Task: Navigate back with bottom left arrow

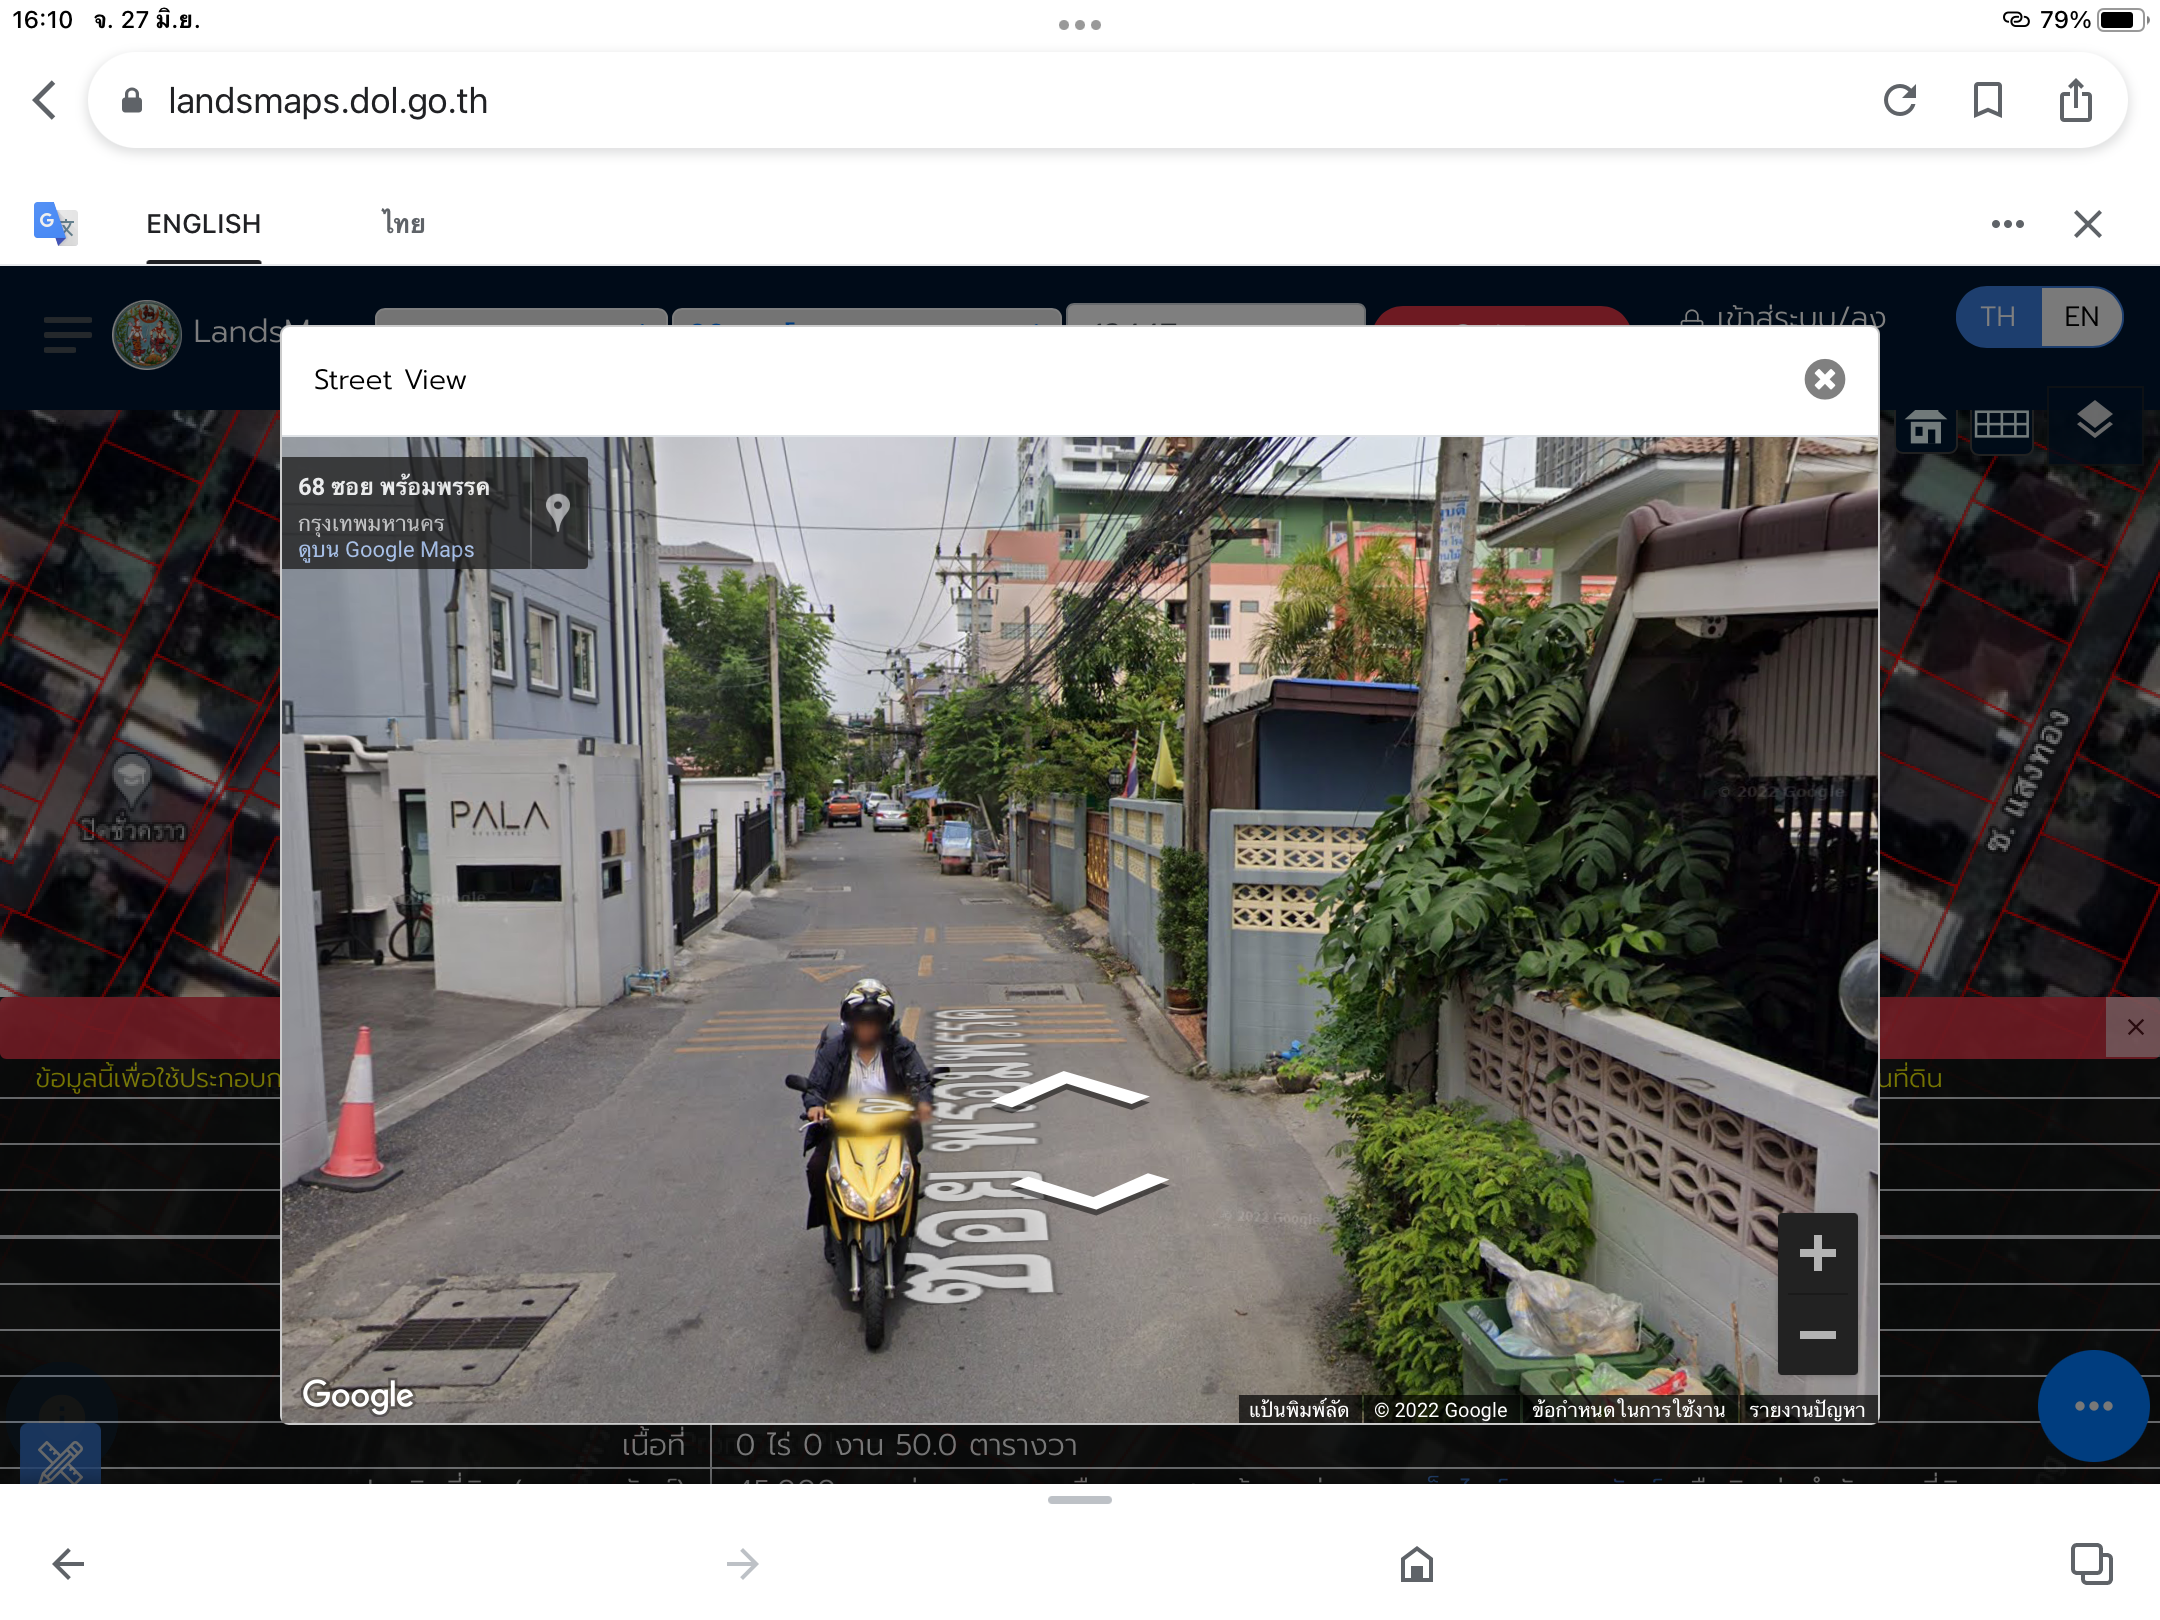Action: [x=68, y=1563]
